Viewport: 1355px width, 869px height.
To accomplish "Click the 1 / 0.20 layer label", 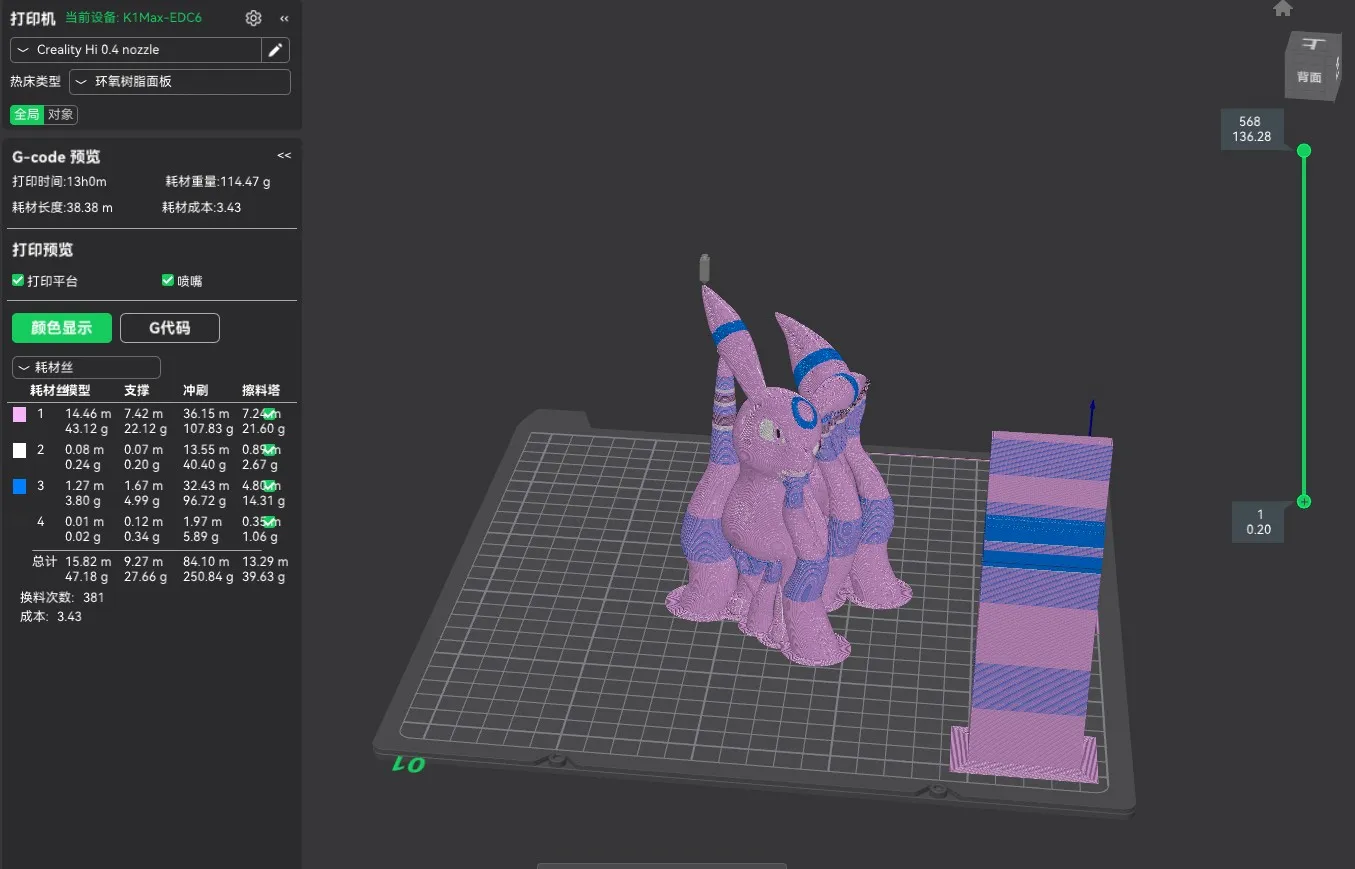I will pyautogui.click(x=1259, y=522).
